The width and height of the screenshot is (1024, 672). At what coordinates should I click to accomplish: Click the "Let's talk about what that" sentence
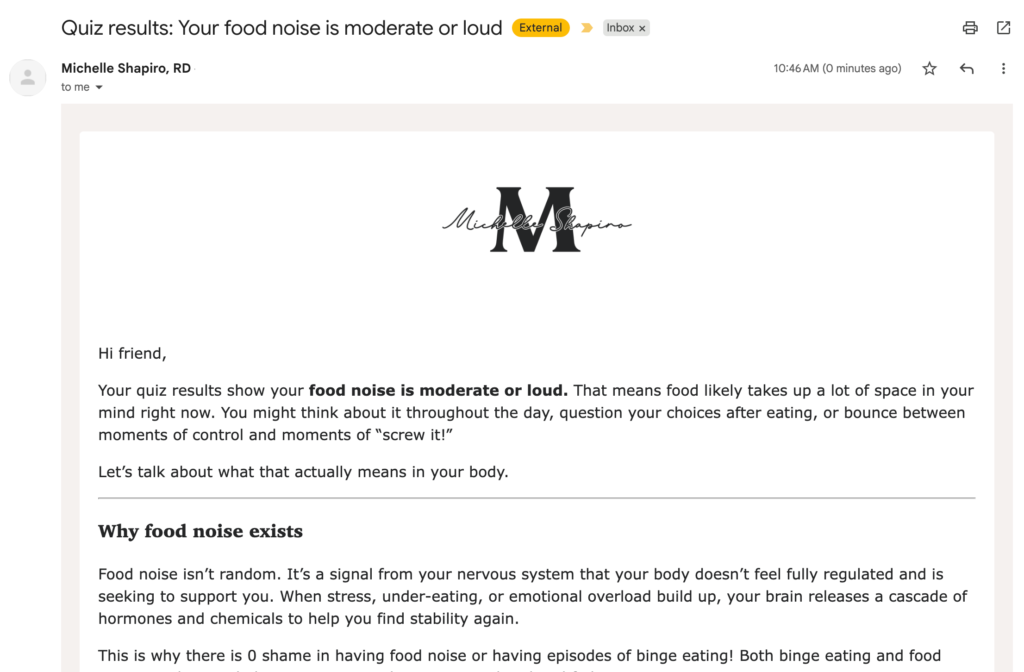(x=303, y=472)
